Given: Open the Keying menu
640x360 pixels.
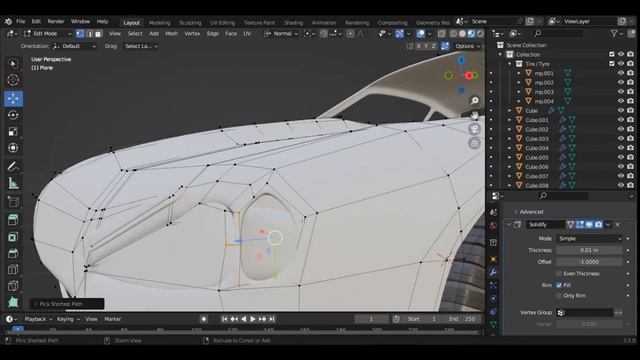Looking at the screenshot, I should (68, 319).
